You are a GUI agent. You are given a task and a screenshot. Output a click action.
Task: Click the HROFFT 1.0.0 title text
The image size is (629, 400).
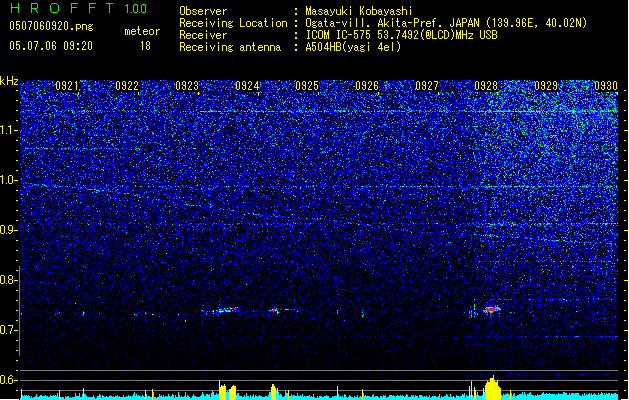79,8
